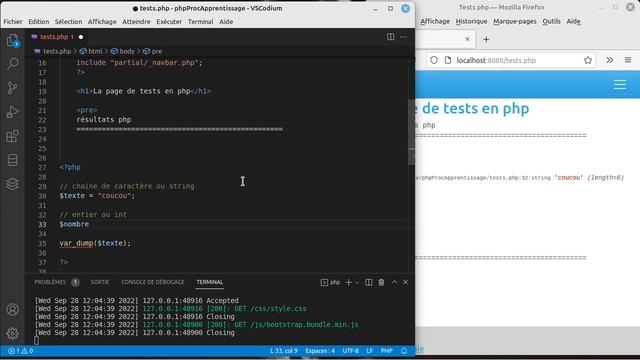
Task: Open the terminal launch profile dropdown arrow
Action: [357, 282]
